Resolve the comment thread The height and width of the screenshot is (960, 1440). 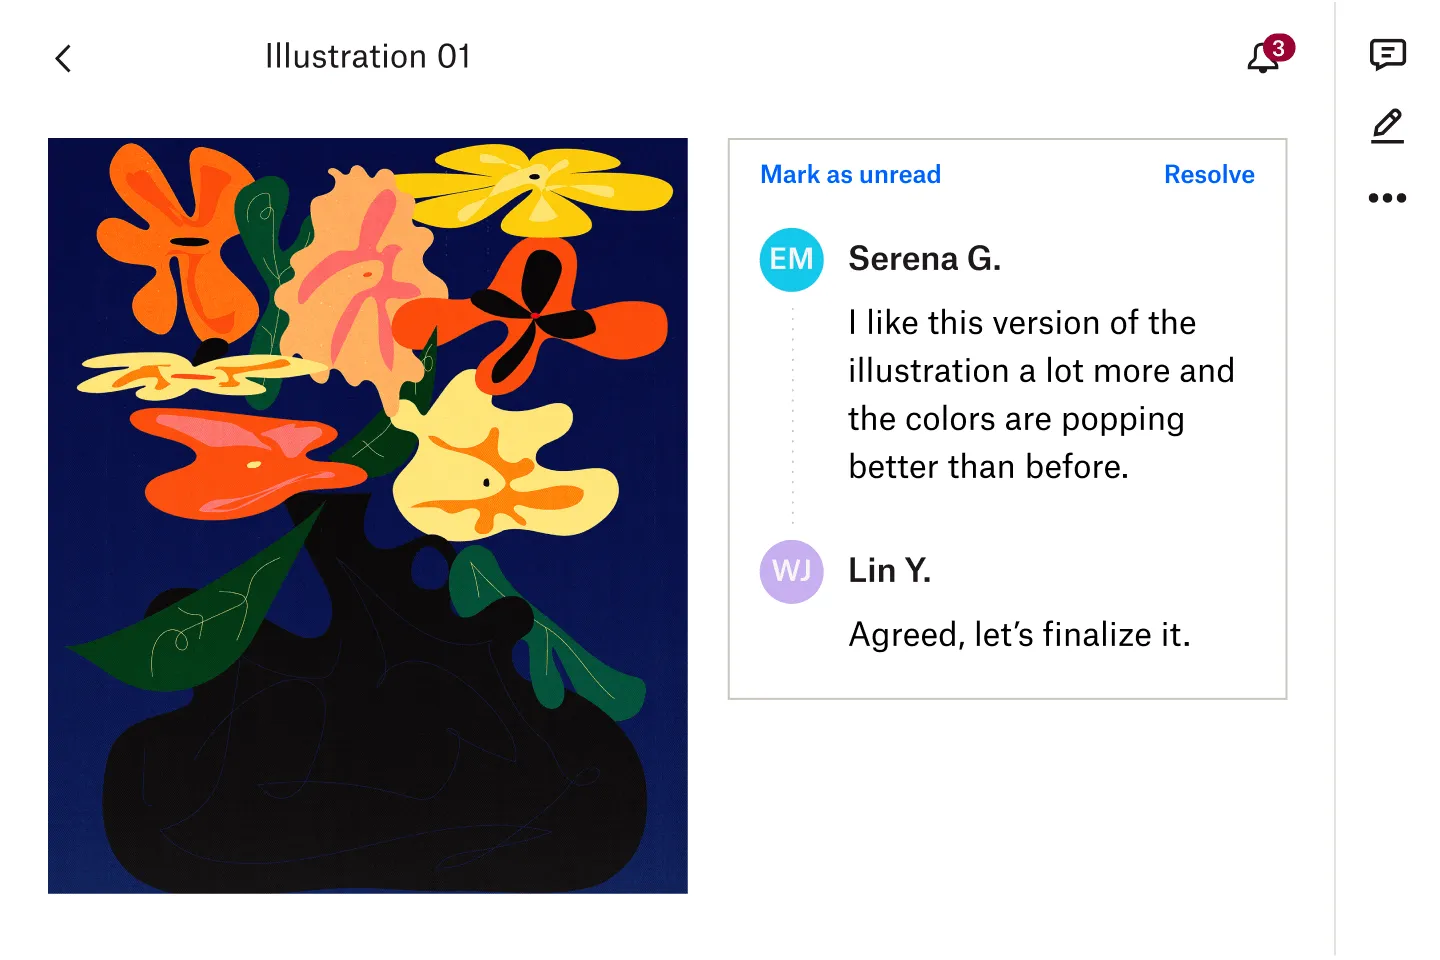(1209, 174)
